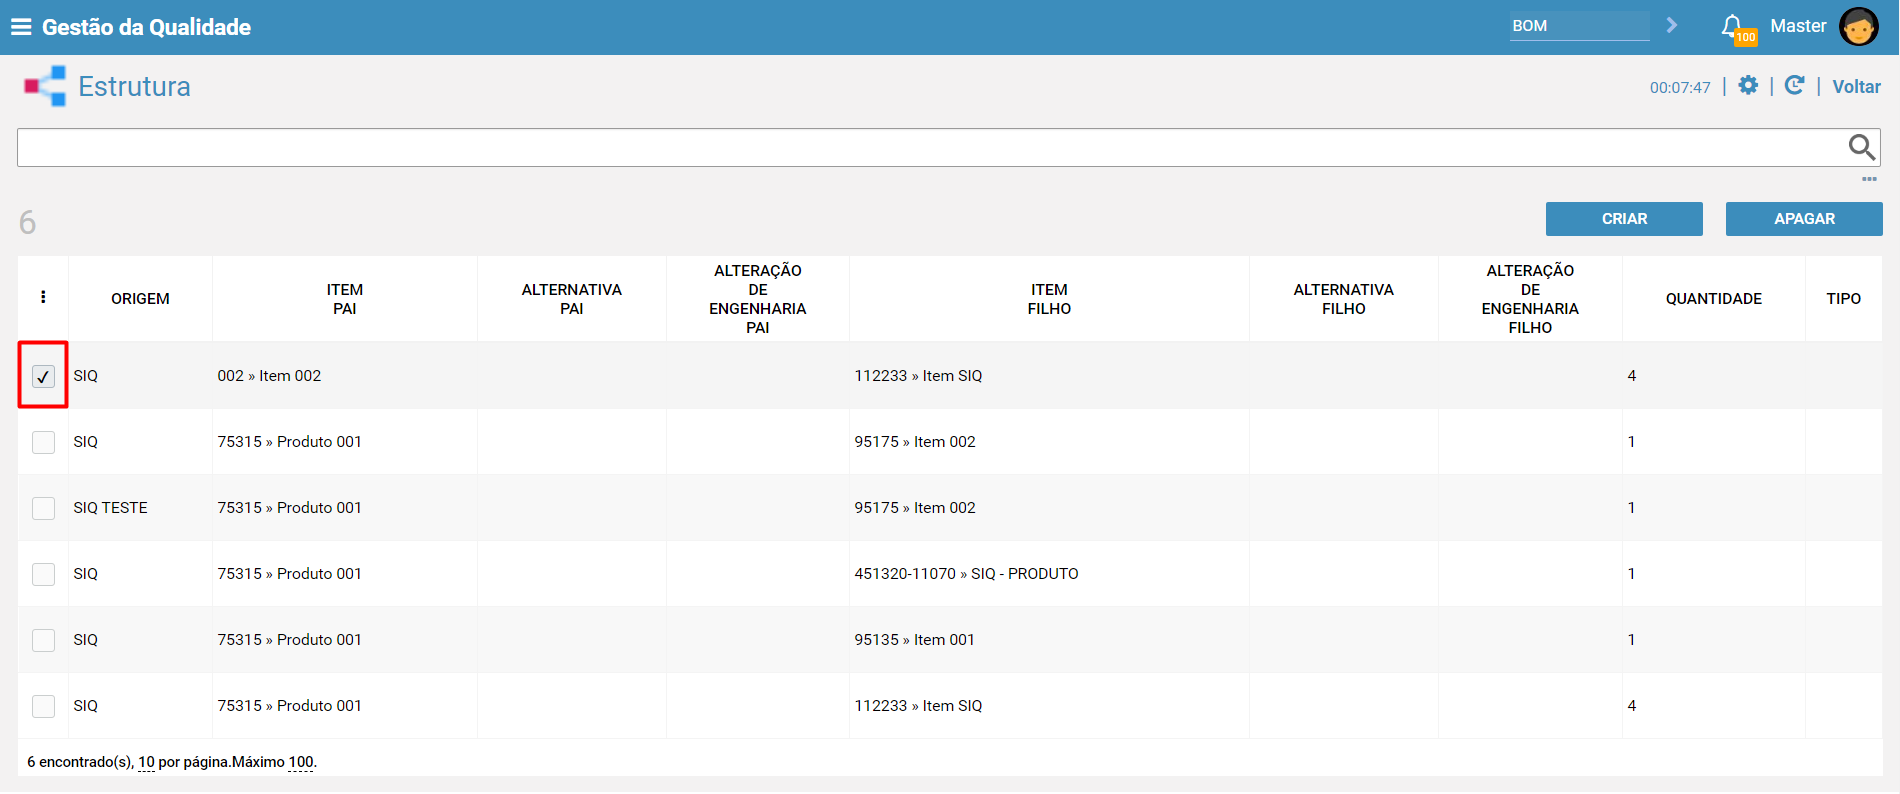Click the Estrutura page heading
The image size is (1900, 794).
tap(134, 86)
